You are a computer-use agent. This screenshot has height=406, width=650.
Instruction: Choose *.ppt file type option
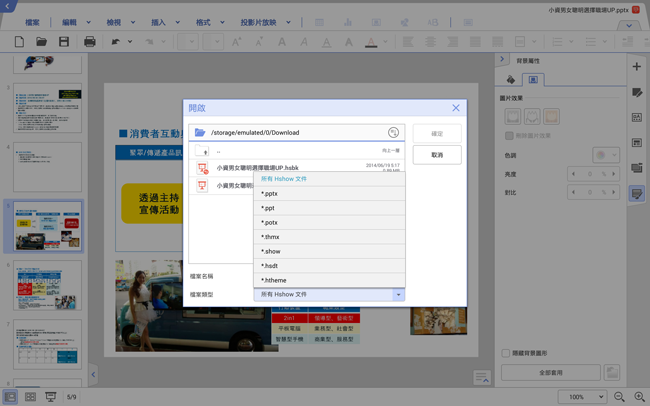[x=329, y=208]
